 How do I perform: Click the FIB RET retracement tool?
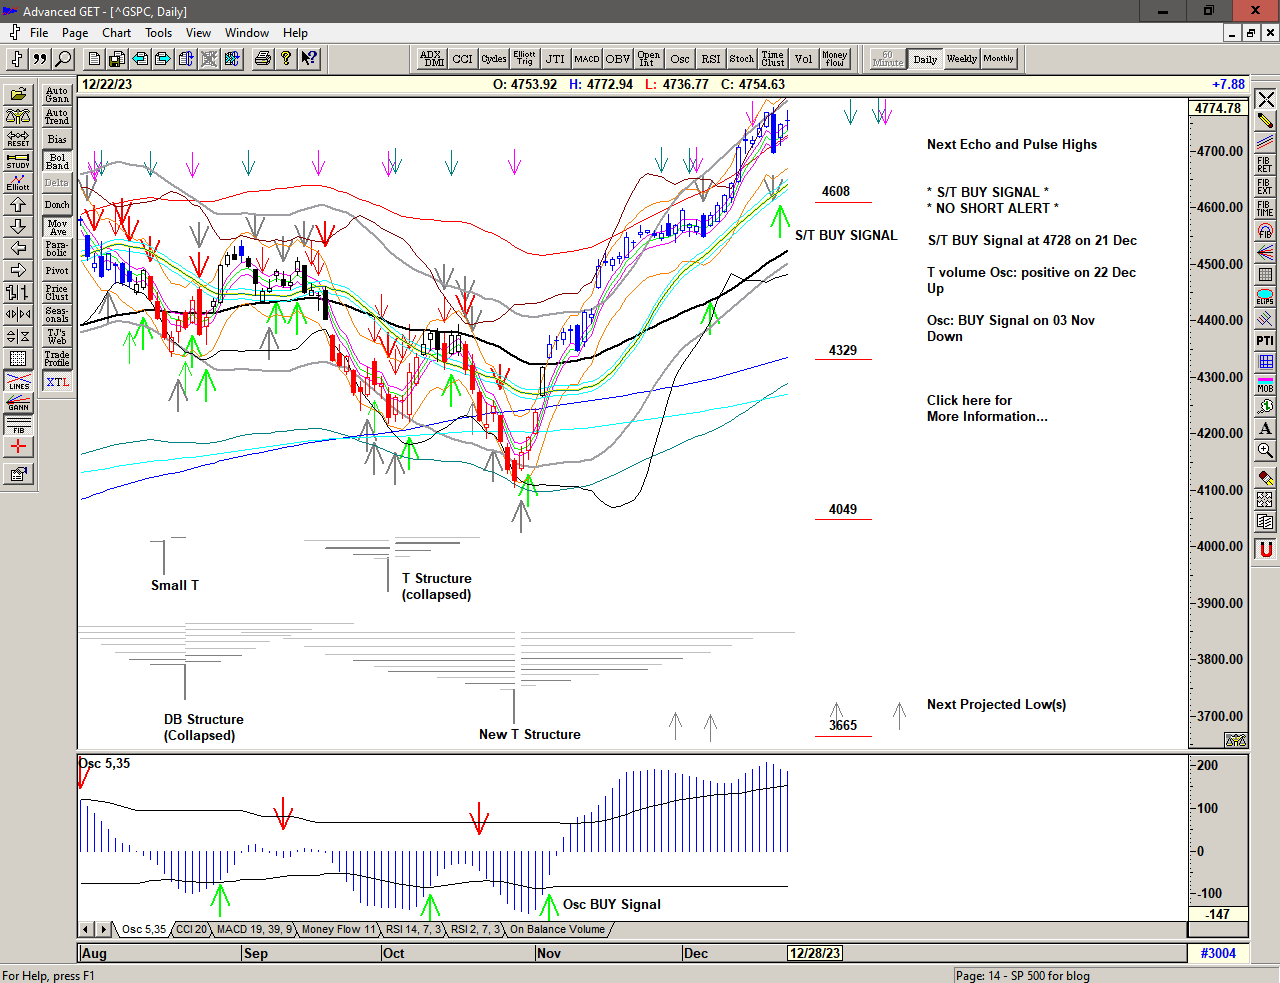1265,164
